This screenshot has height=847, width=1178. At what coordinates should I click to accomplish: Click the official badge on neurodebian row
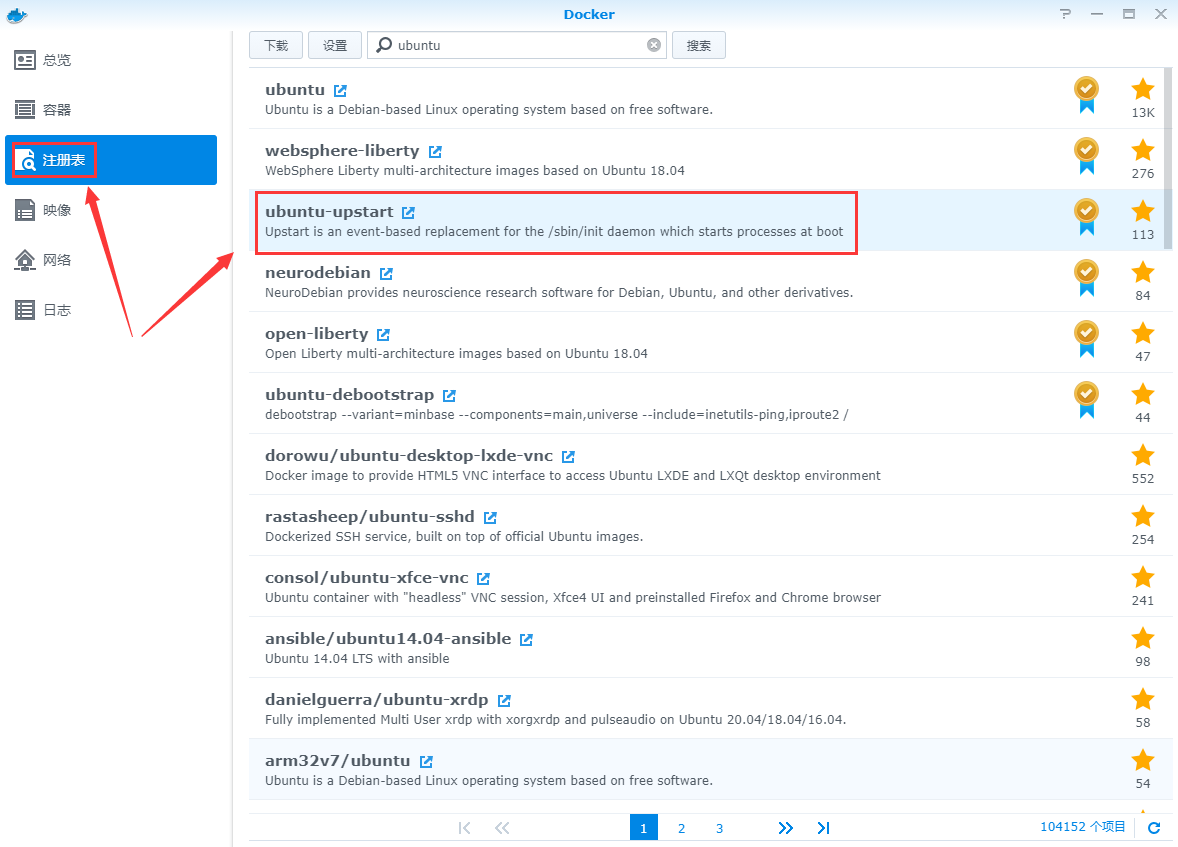coord(1085,274)
